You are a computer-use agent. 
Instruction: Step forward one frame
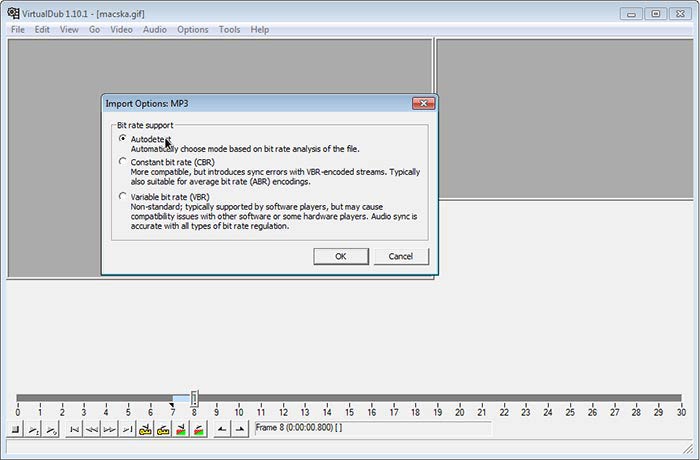point(108,429)
